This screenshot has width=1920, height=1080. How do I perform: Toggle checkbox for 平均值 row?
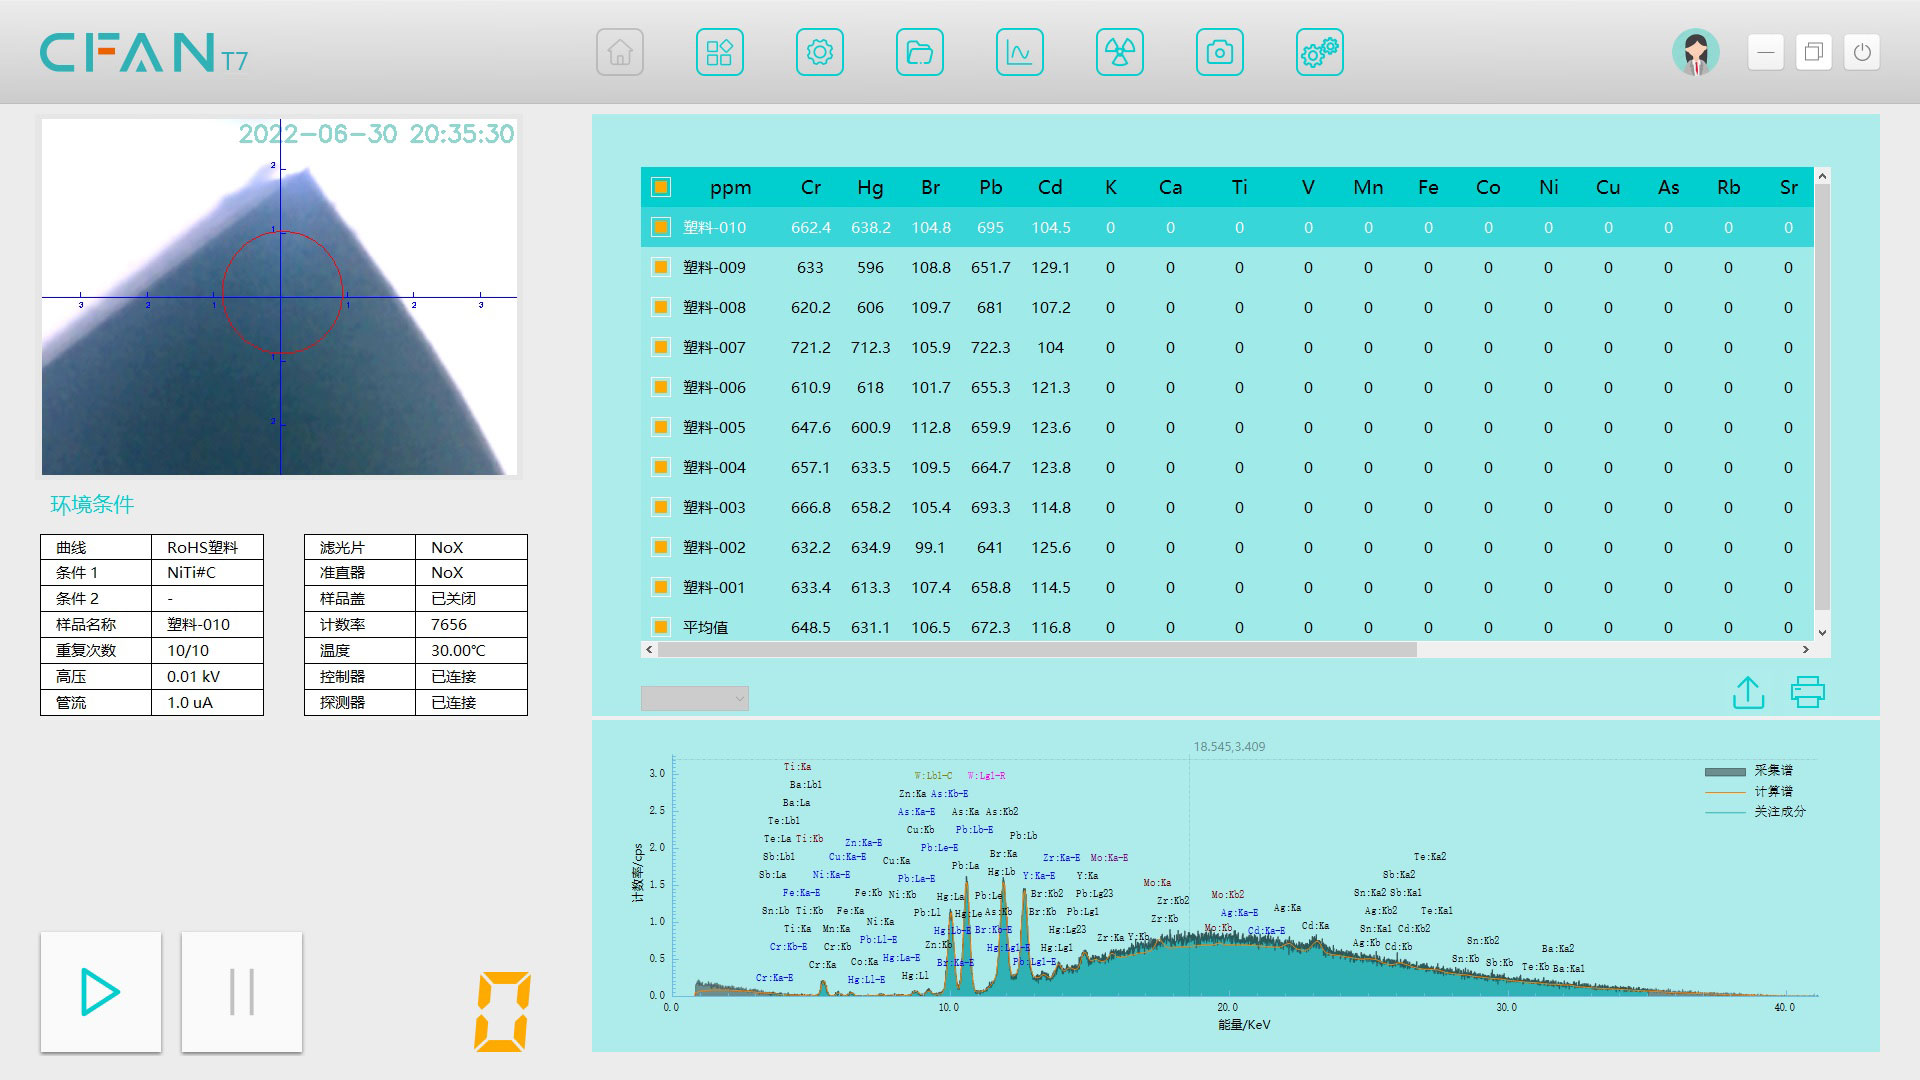tap(661, 627)
